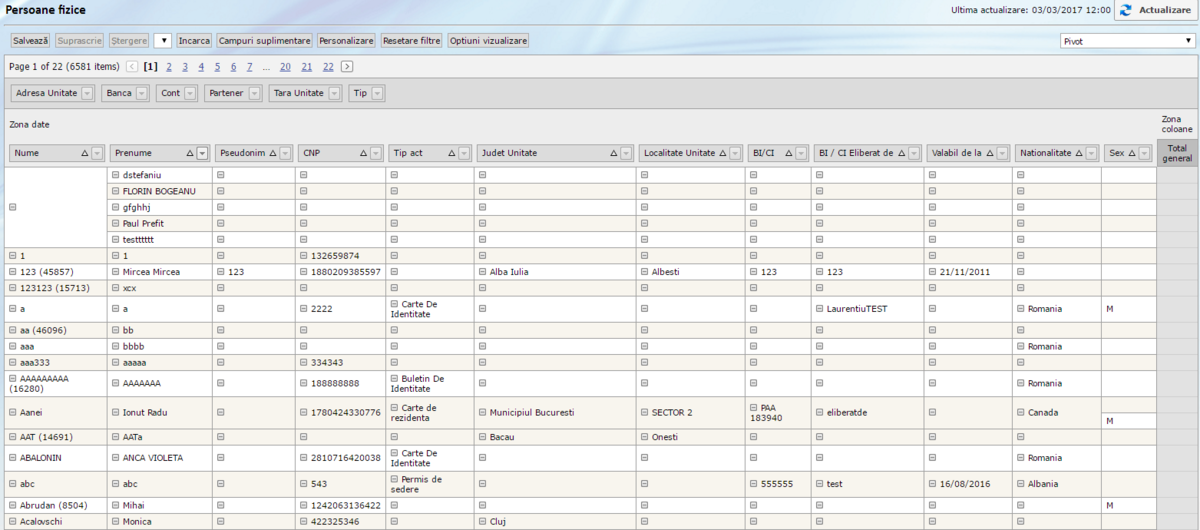Screen dimensions: 1200x530
Task: Open the Pivot view dropdown
Action: point(1126,41)
